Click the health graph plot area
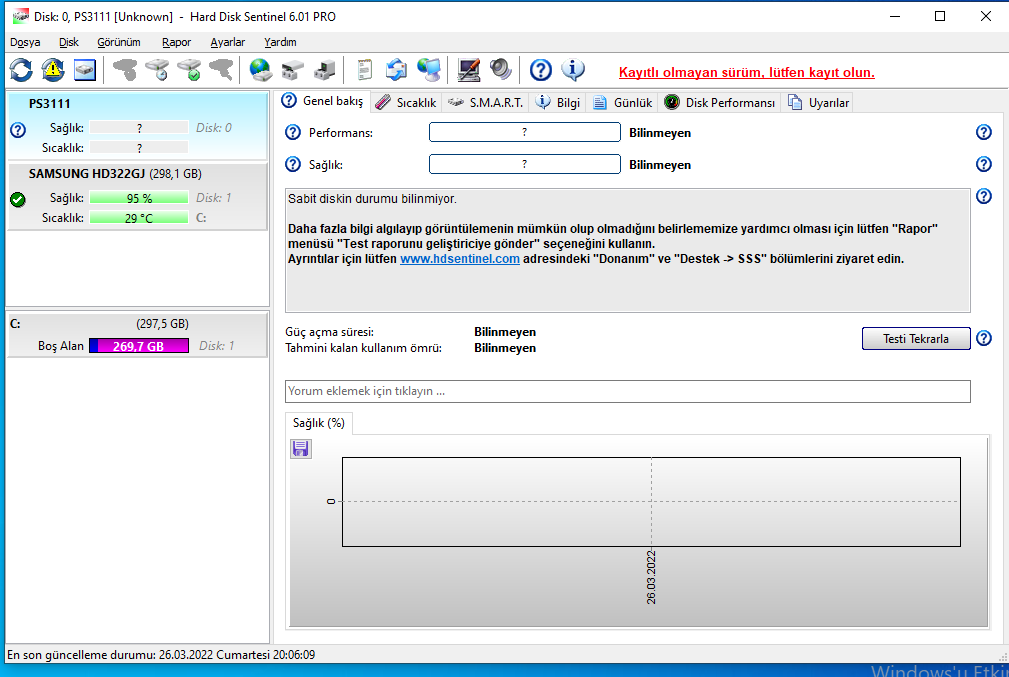This screenshot has height=677, width=1009. coord(651,502)
